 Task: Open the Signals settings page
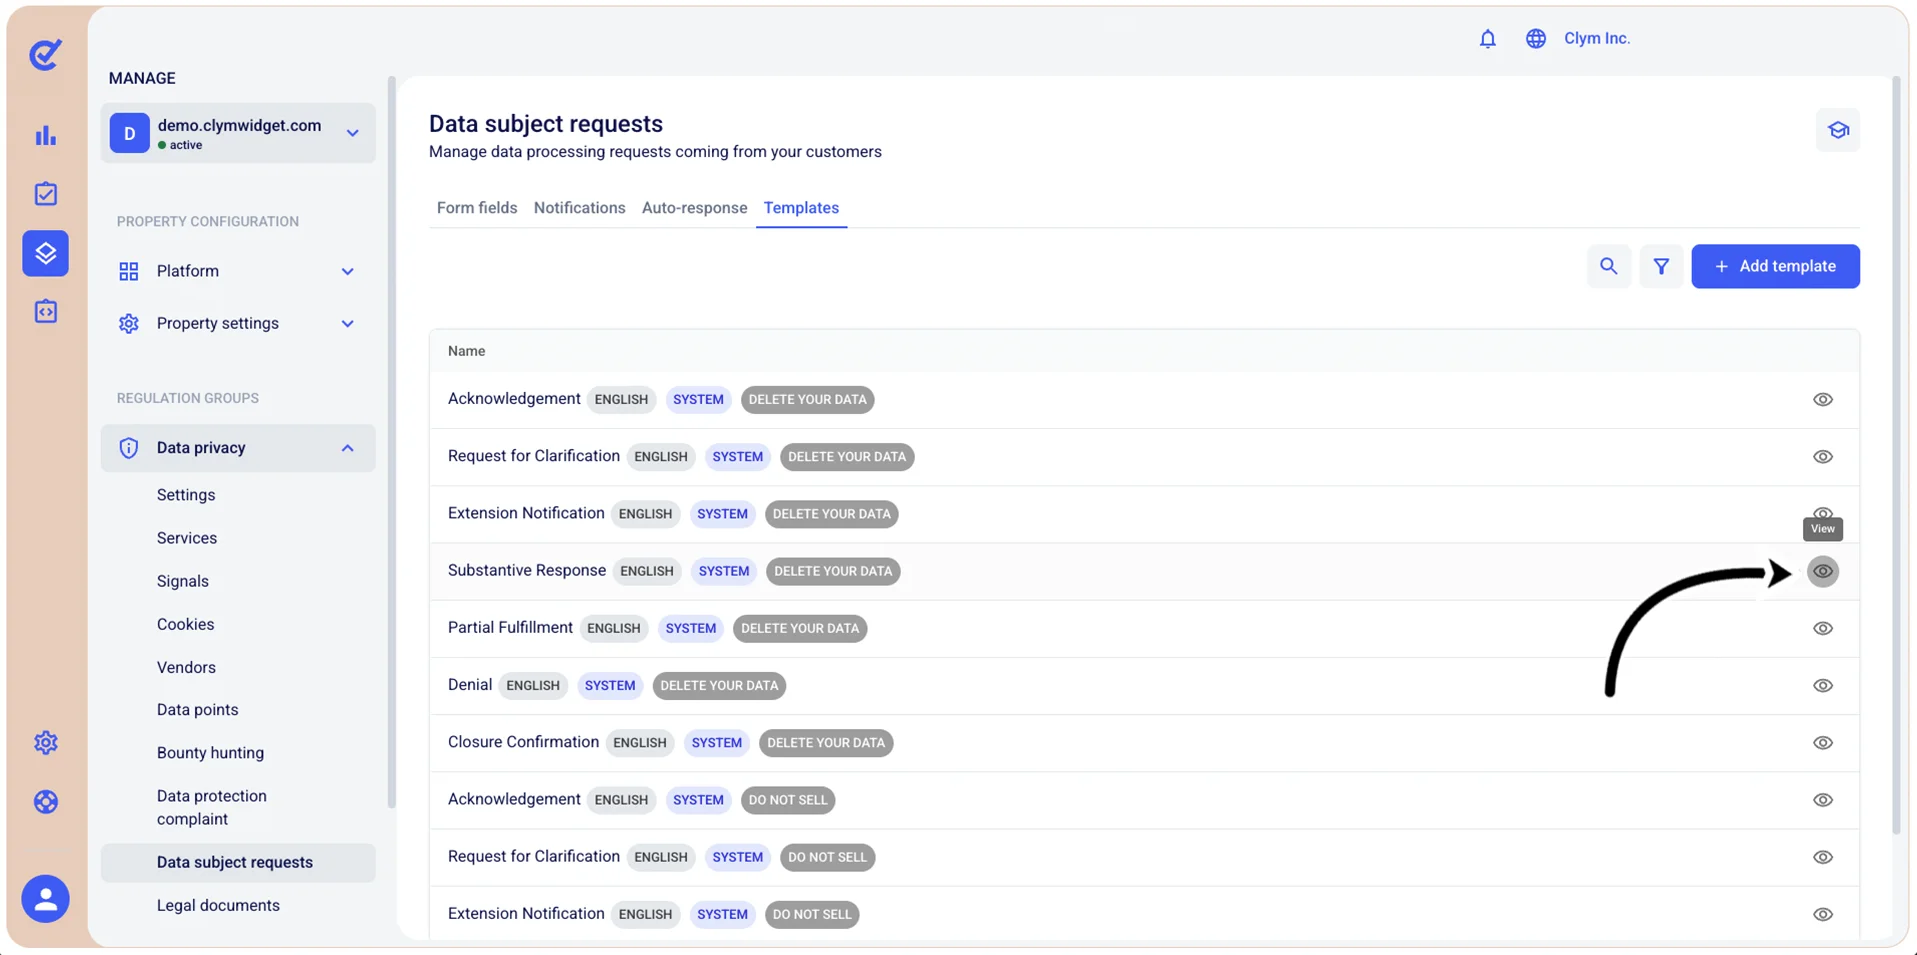(183, 581)
